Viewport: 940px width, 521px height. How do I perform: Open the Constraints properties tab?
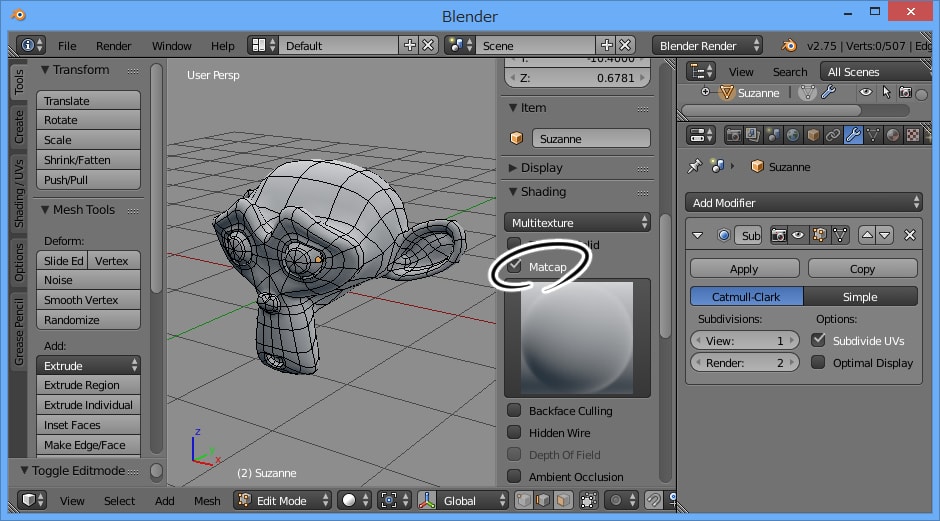click(833, 135)
